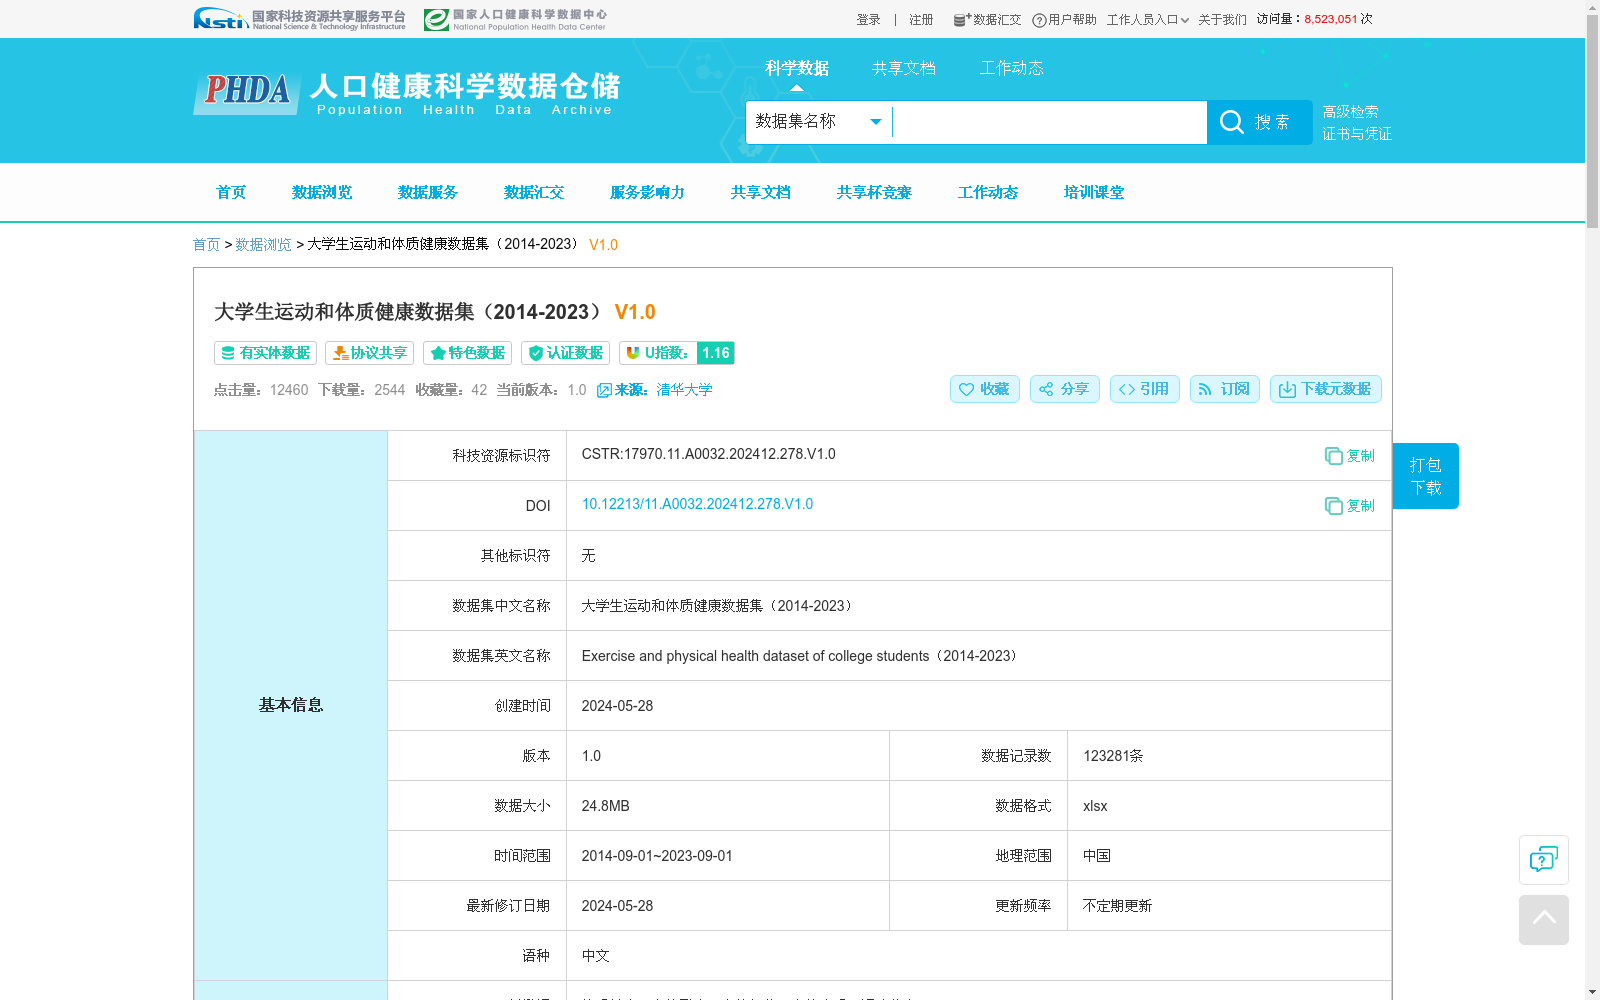The height and width of the screenshot is (1000, 1600).
Task: Open 数据浏览 in the main navigation
Action: click(x=322, y=192)
